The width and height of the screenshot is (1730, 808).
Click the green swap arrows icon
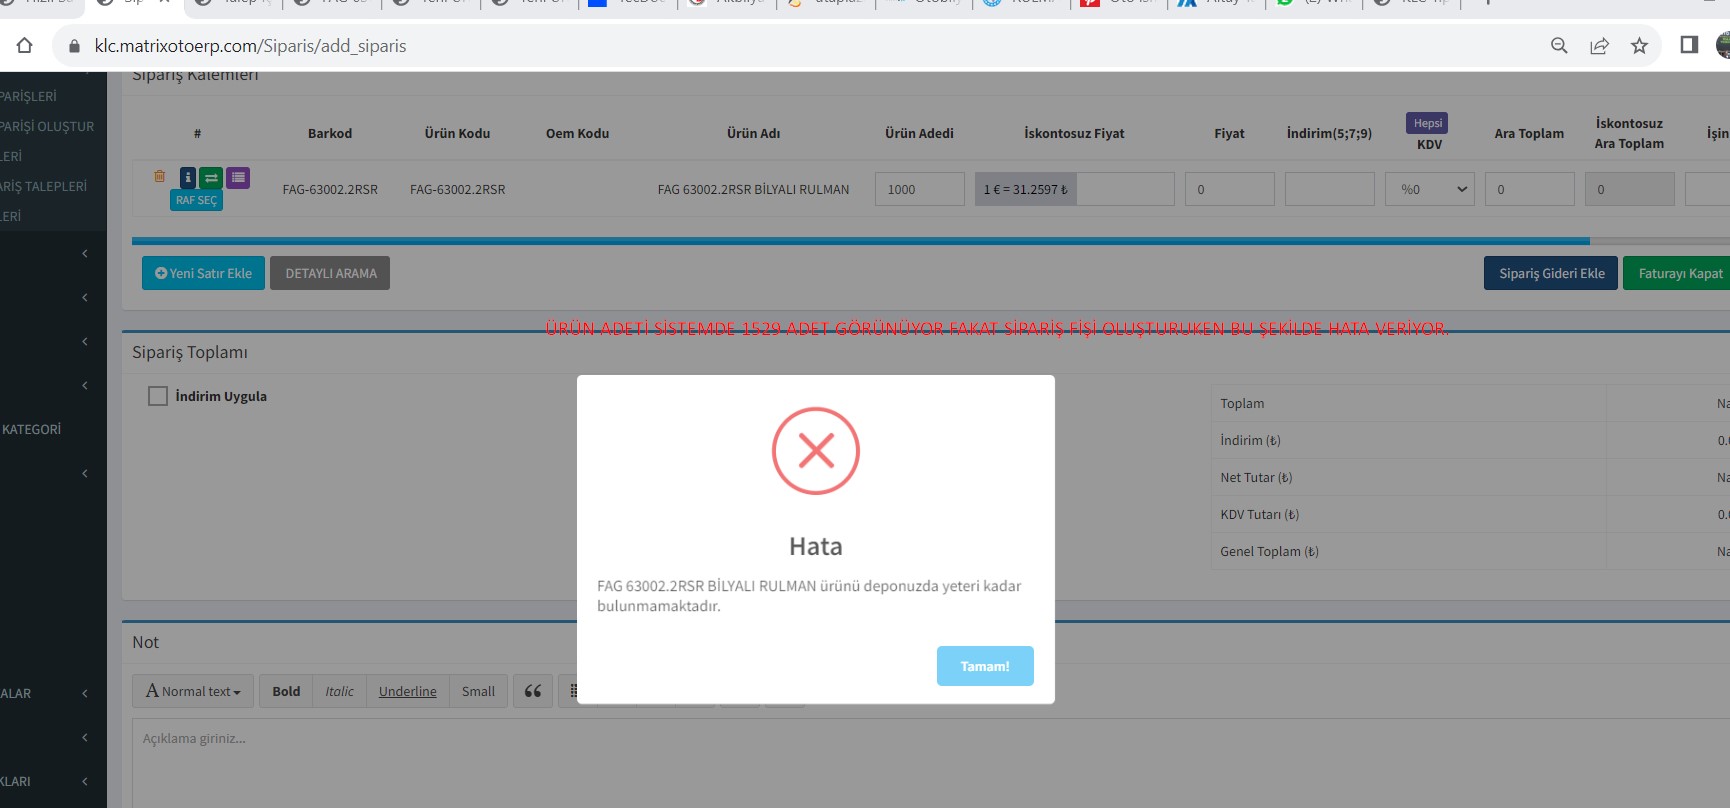coord(211,178)
